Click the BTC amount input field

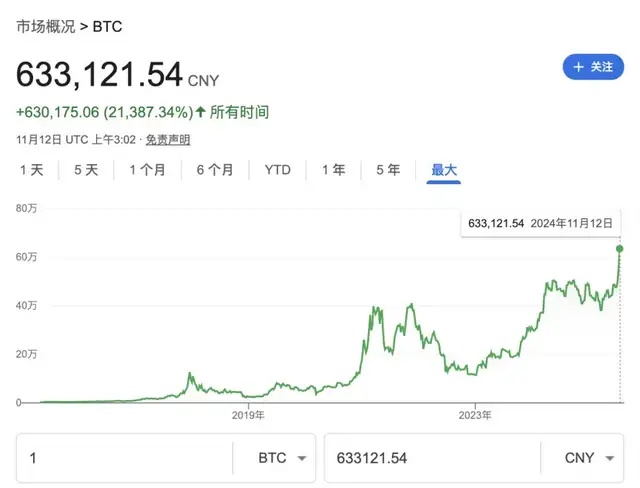pyautogui.click(x=124, y=458)
